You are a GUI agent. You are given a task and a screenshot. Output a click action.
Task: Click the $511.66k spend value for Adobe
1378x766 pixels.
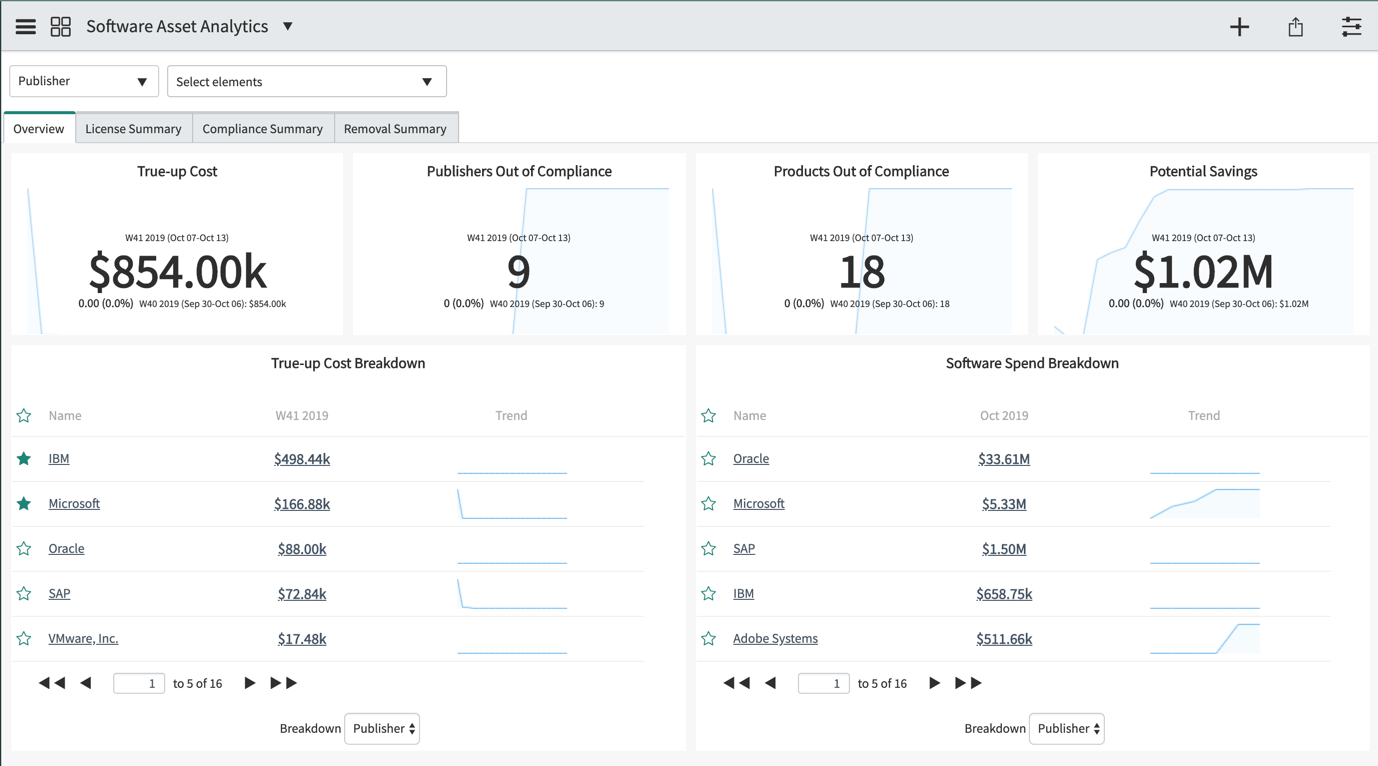[1004, 639]
